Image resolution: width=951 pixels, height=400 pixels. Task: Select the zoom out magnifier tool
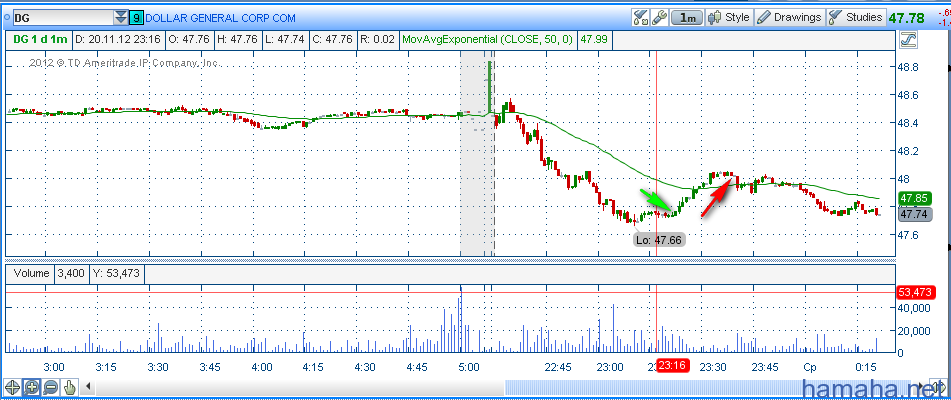[x=50, y=387]
